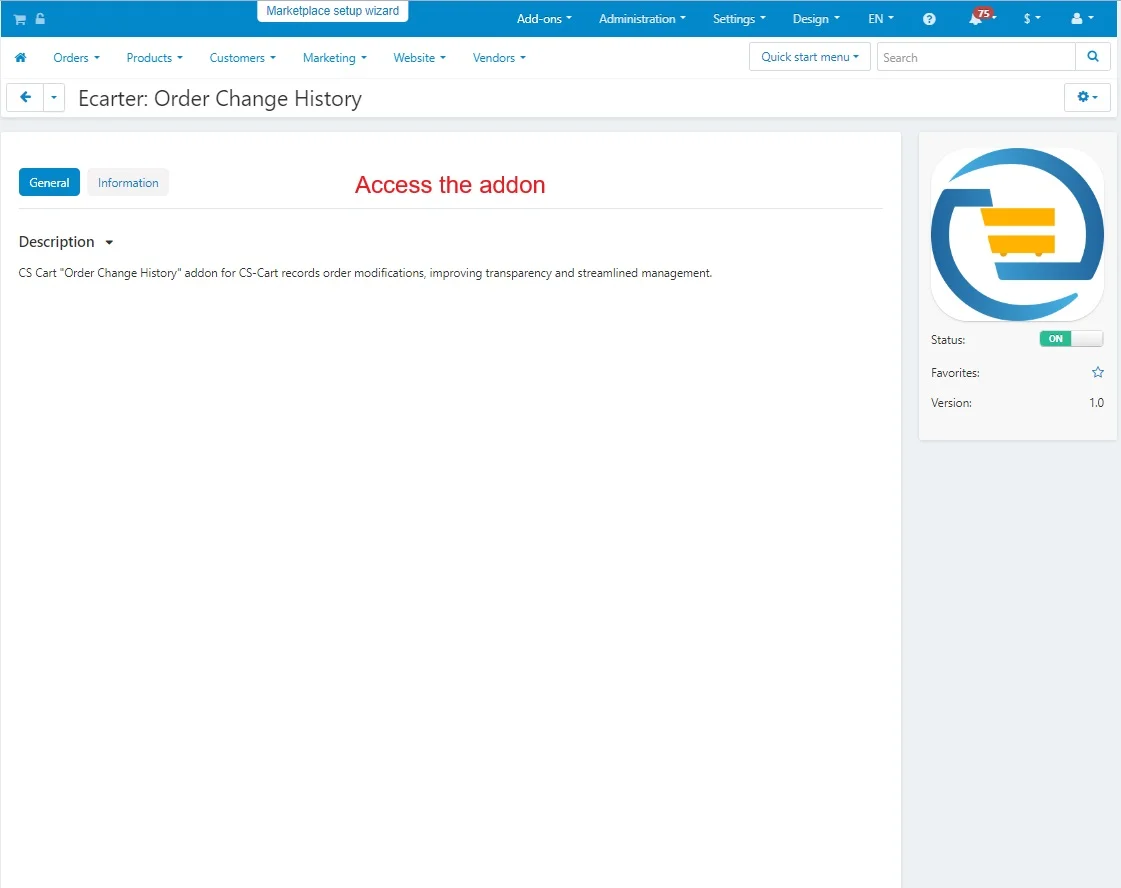Go to home dashboard icon
Screen dimensions: 1121x888
[21, 58]
